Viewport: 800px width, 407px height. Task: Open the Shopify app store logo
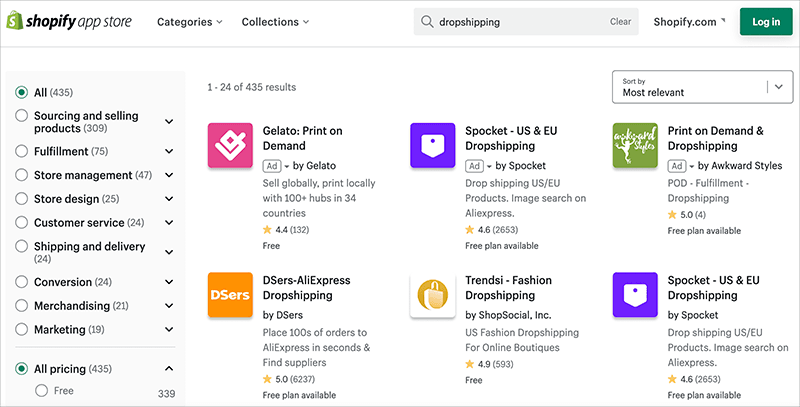point(69,21)
